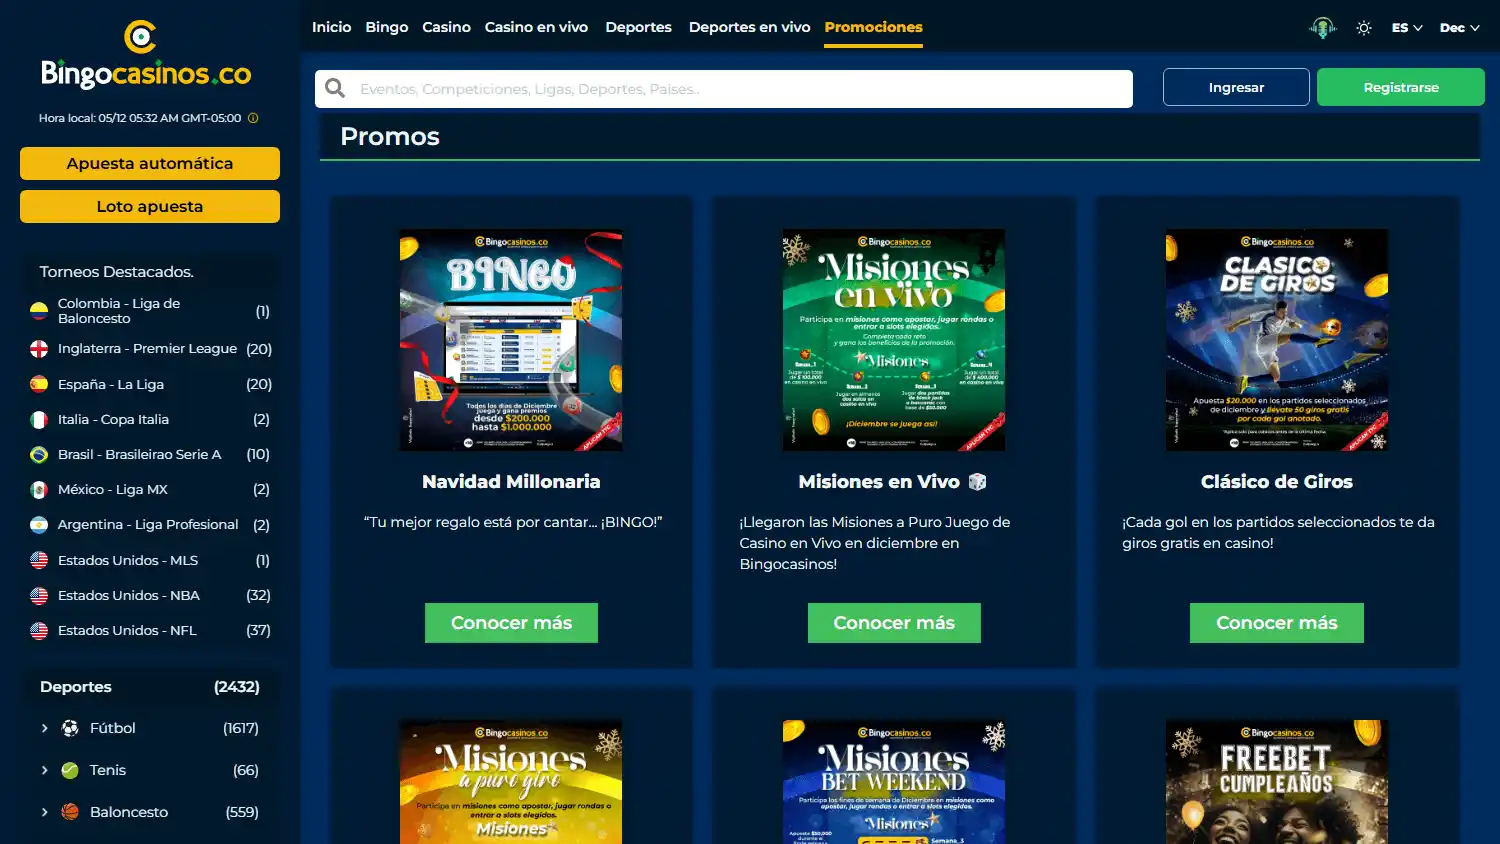Click the US flag beside NBA
This screenshot has height=844, width=1500.
click(39, 595)
